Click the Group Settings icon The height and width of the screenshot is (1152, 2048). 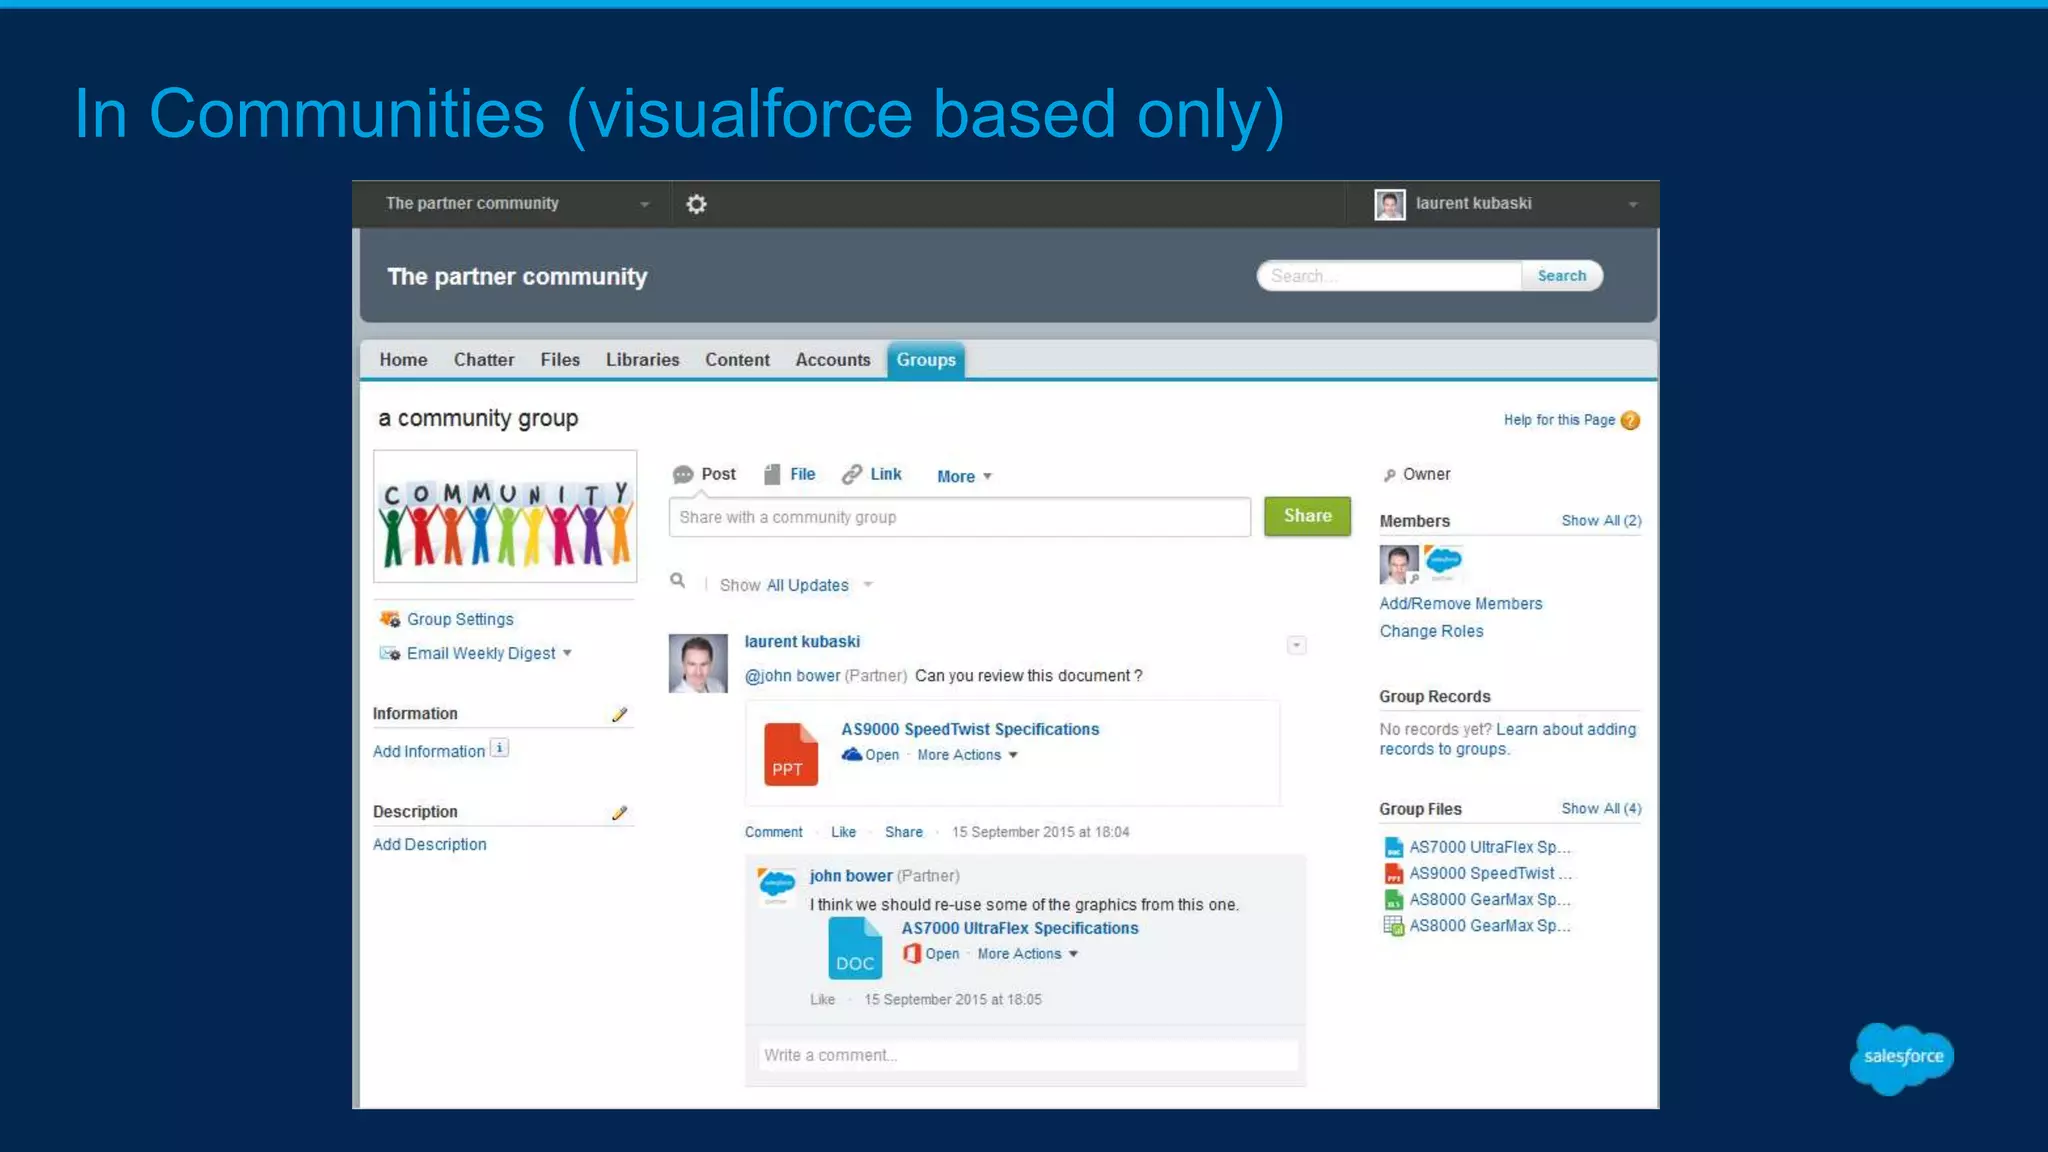point(389,619)
